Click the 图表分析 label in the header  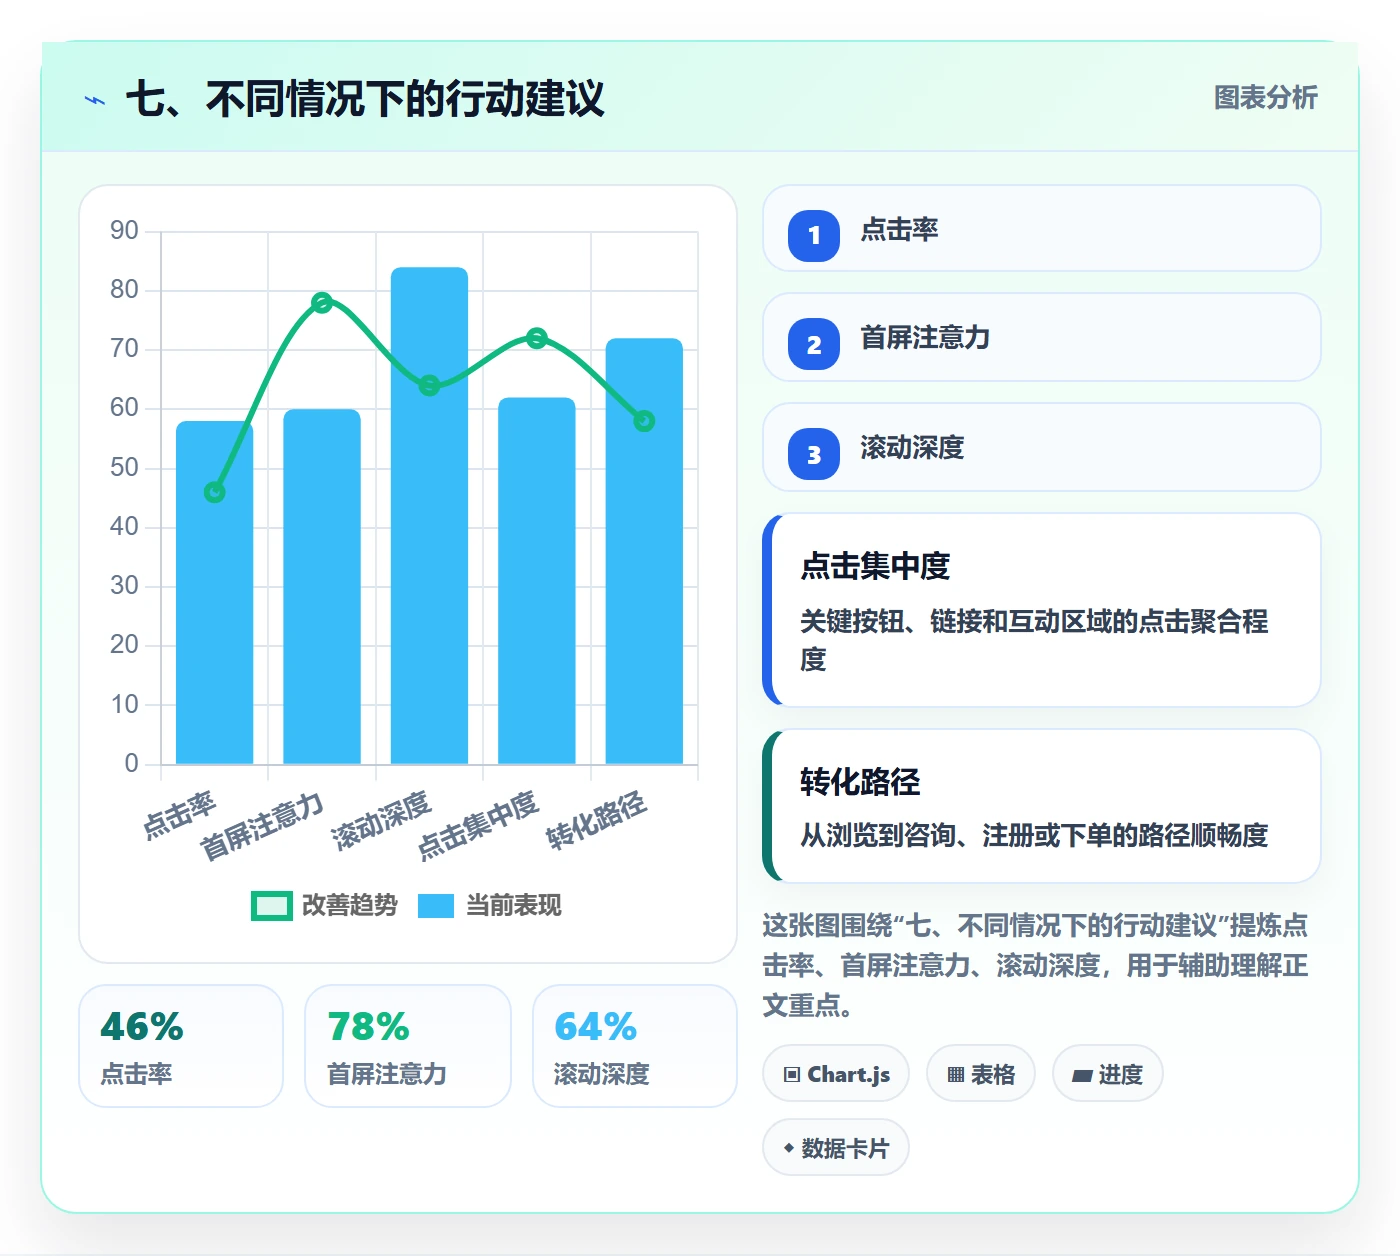[1265, 98]
